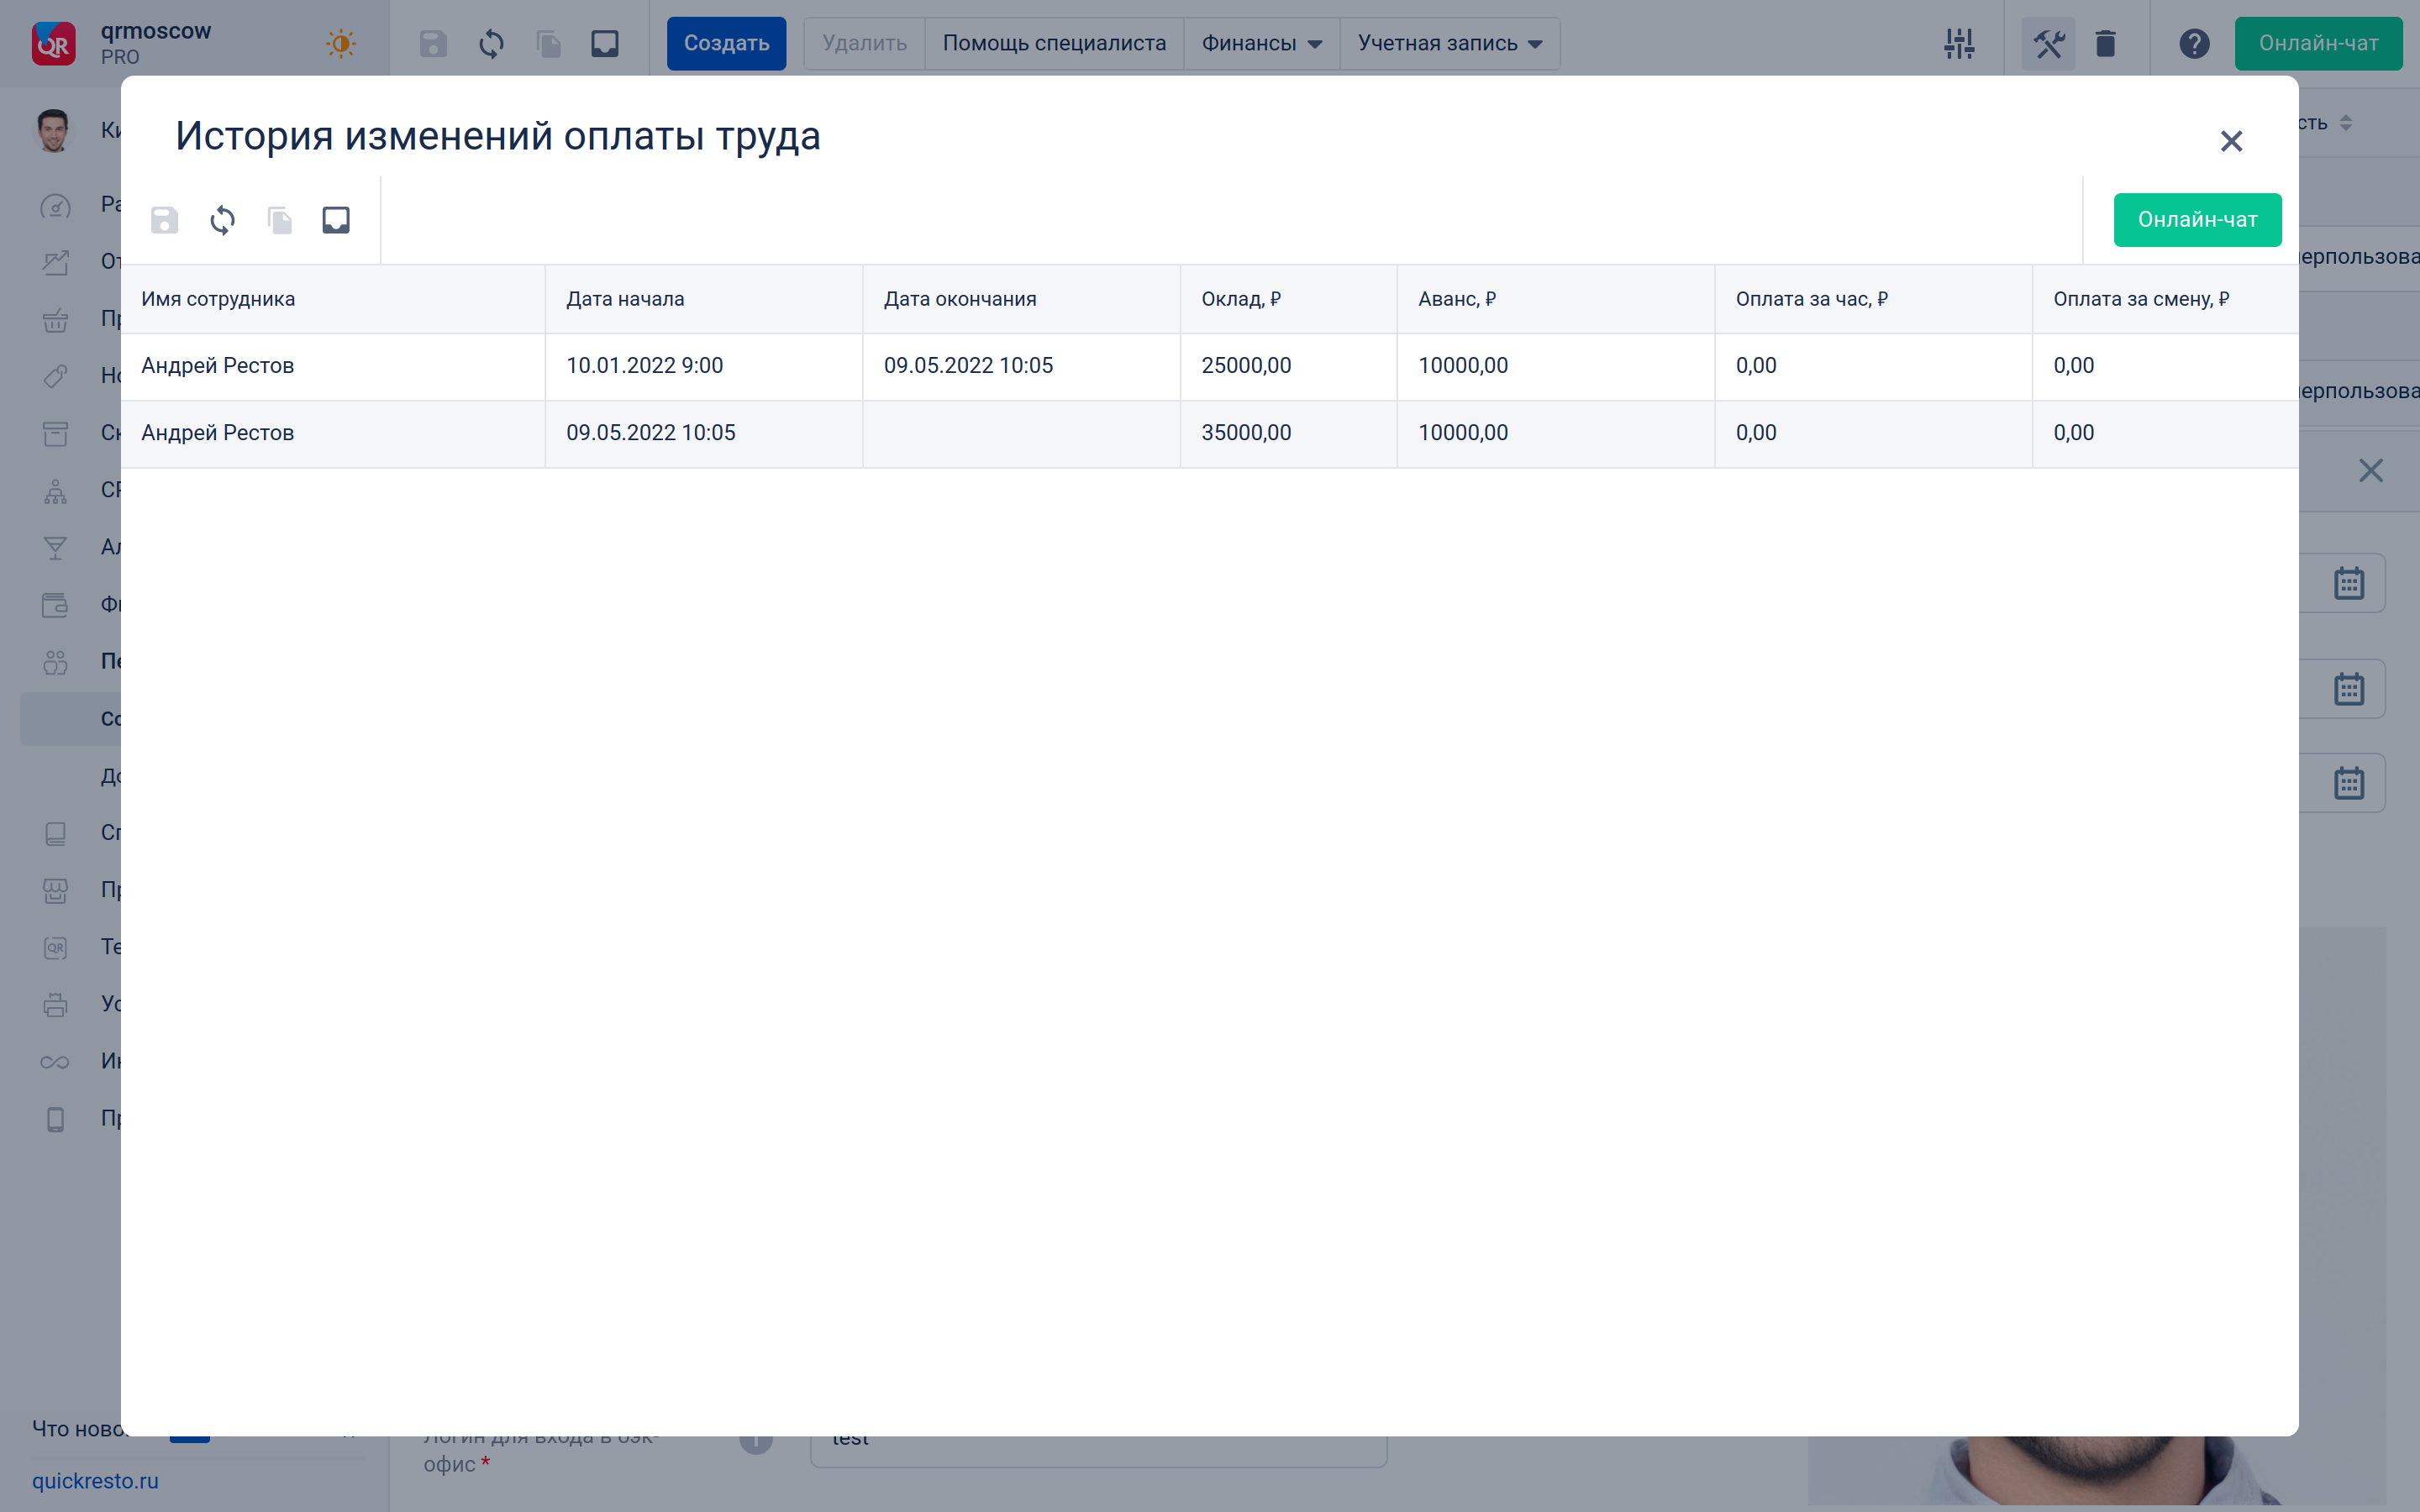Click the inbox icon in dialog toolbar
The image size is (2420, 1512).
(336, 220)
